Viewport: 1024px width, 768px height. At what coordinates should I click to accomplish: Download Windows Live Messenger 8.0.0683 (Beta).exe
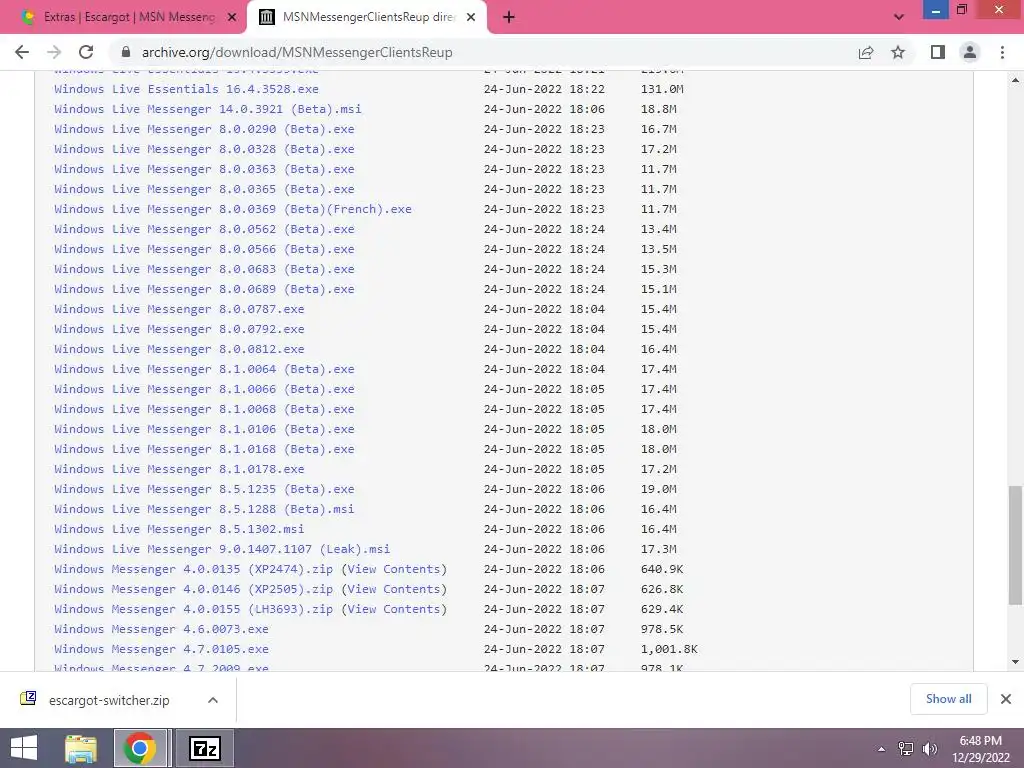click(x=204, y=269)
